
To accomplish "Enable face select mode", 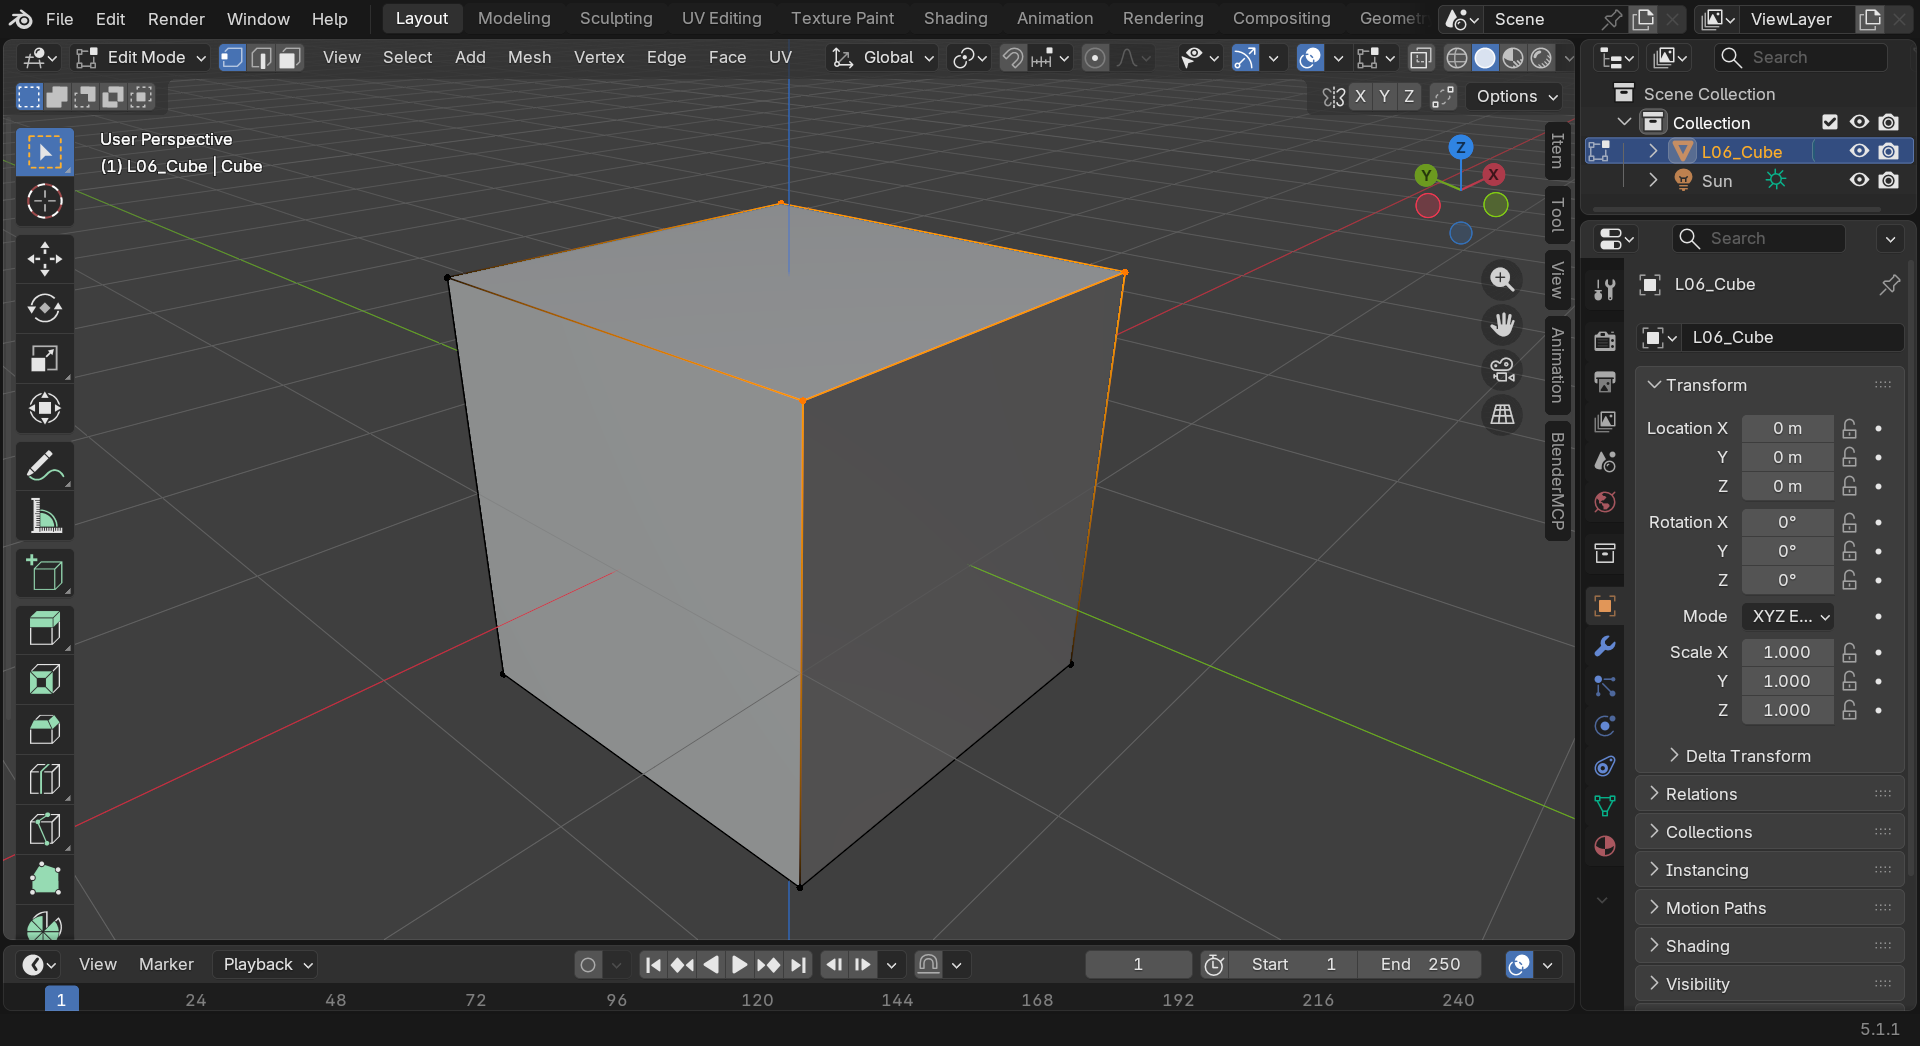I will point(290,58).
